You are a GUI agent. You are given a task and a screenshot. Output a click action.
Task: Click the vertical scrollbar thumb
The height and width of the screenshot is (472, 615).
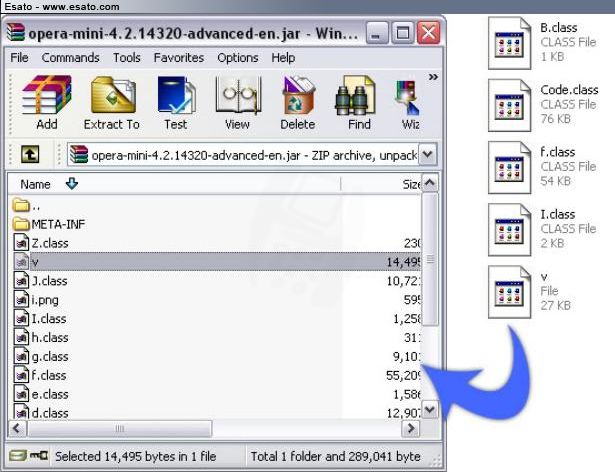tap(430, 259)
